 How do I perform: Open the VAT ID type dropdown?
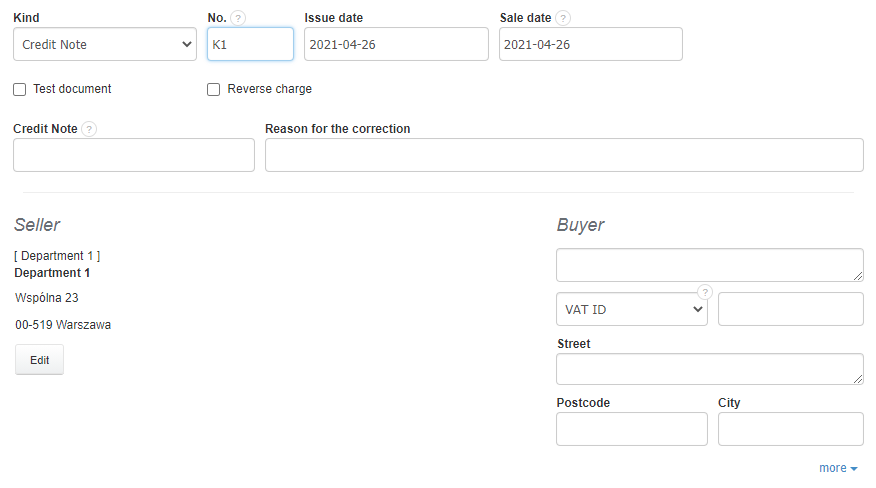tap(631, 309)
